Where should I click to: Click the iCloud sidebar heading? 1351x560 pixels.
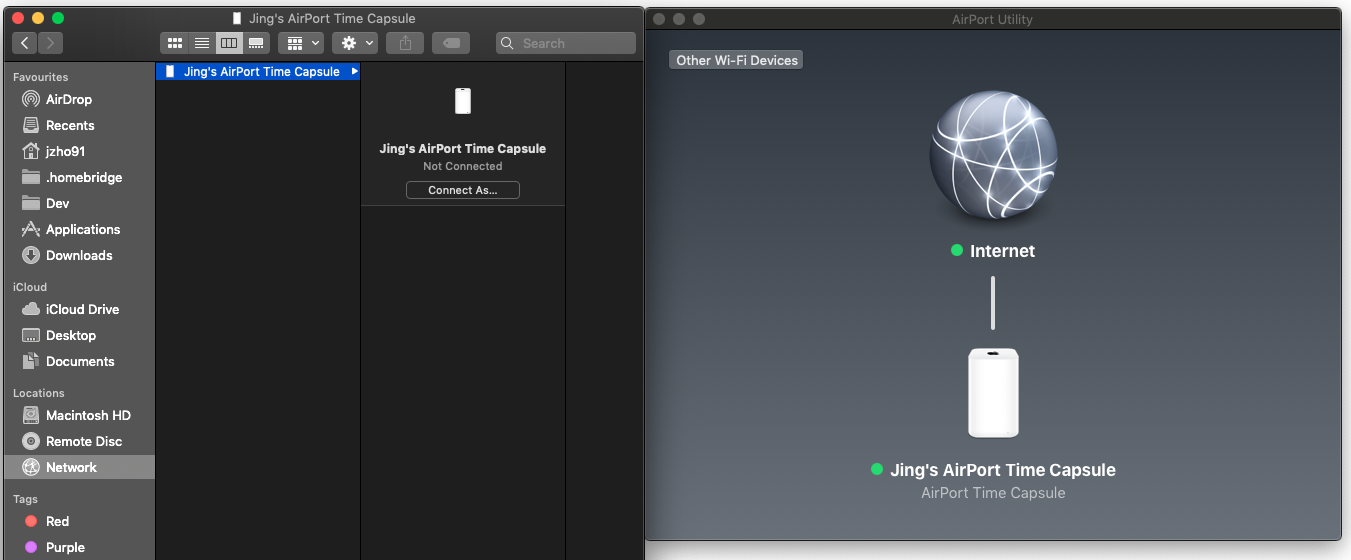(30, 287)
